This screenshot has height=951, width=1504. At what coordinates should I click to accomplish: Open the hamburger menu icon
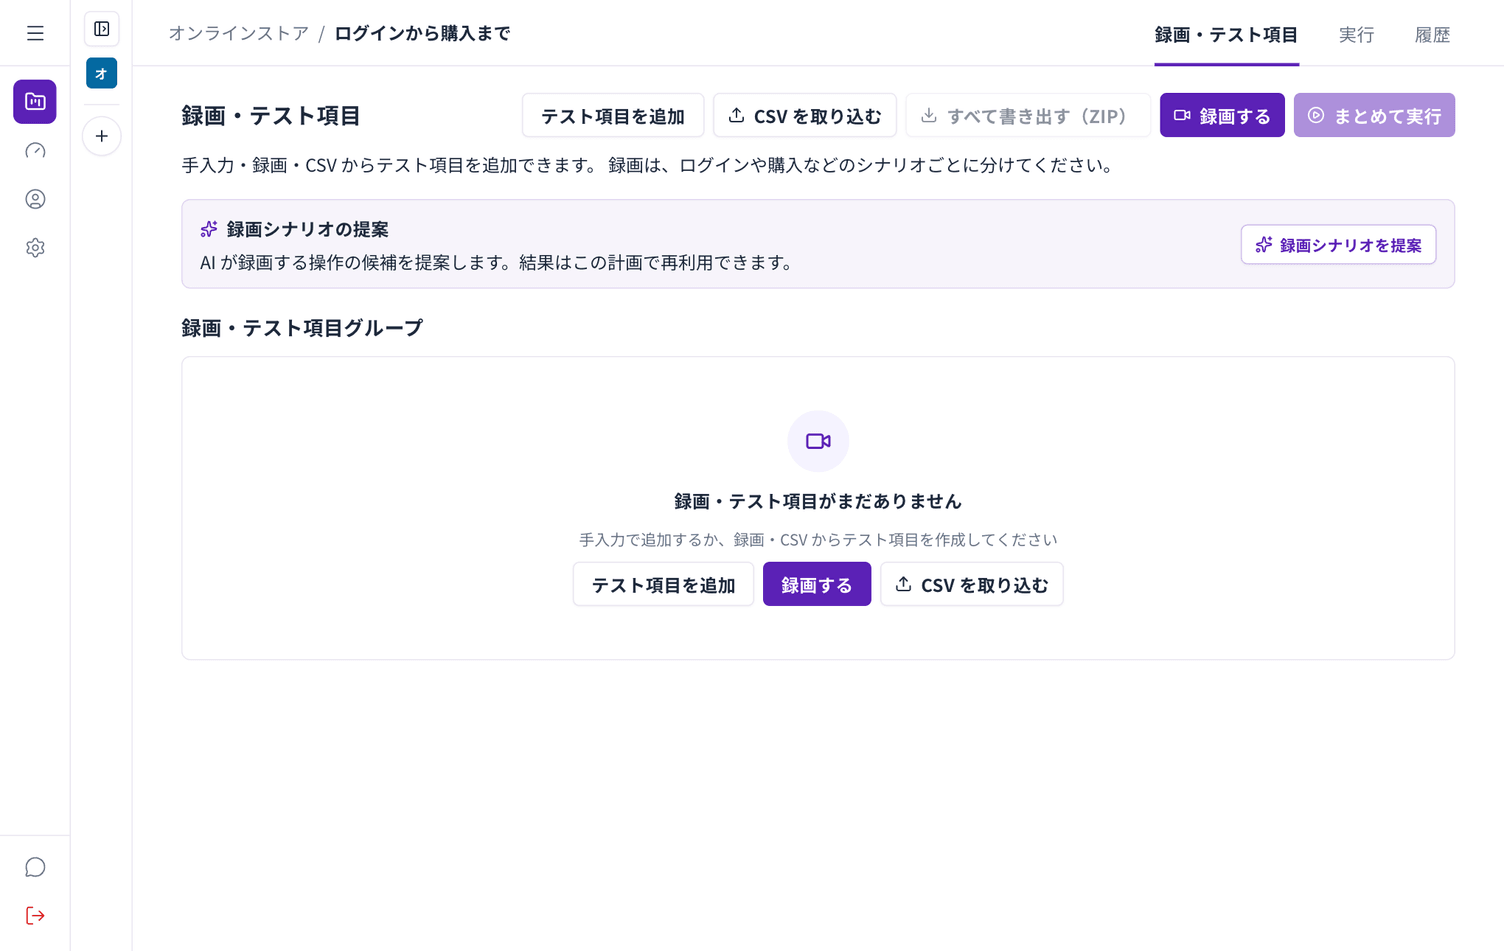pos(35,33)
